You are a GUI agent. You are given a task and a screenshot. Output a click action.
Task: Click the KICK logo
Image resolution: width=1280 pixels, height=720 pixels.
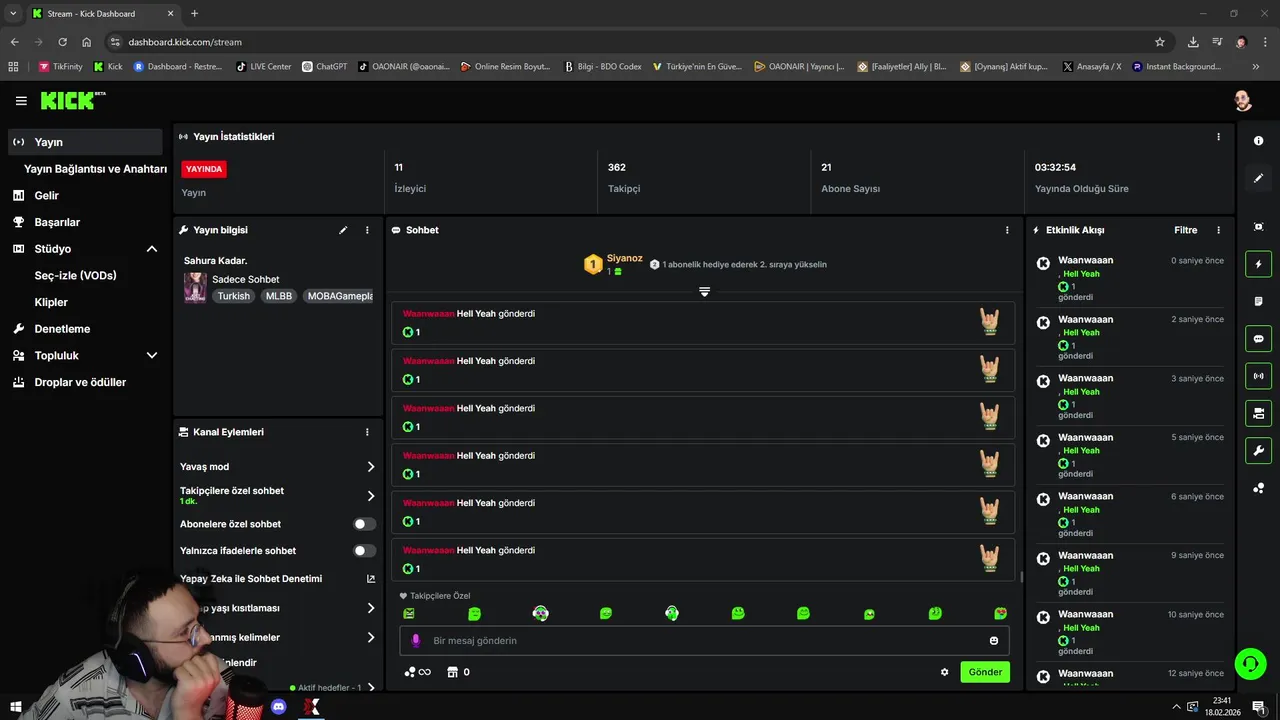[x=72, y=101]
